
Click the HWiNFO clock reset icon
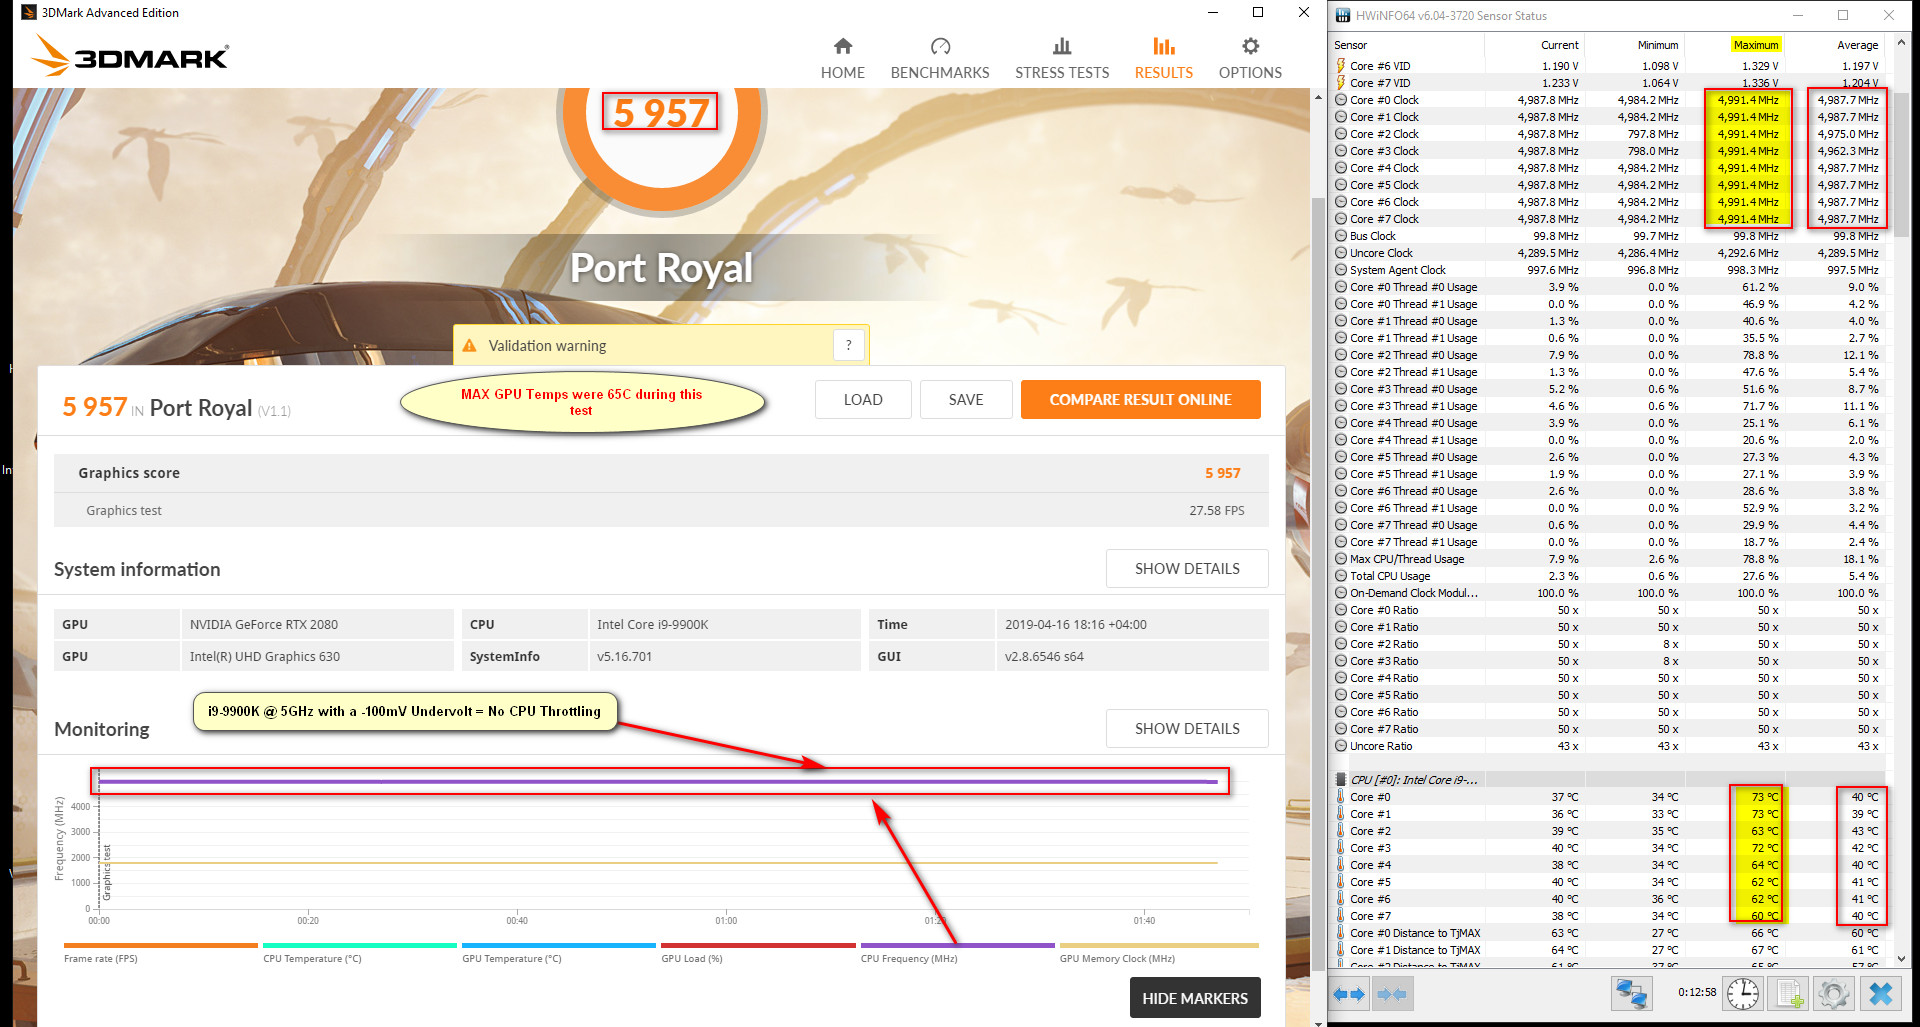1742,994
